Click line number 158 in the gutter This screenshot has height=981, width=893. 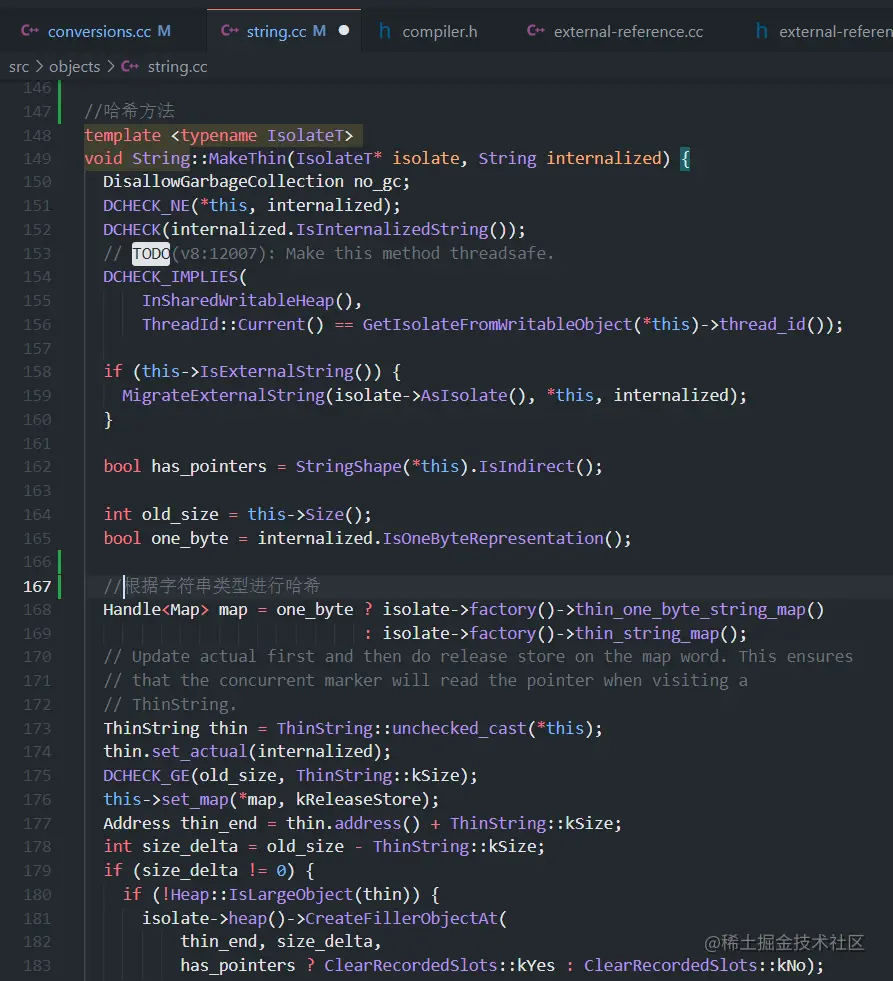(x=37, y=372)
